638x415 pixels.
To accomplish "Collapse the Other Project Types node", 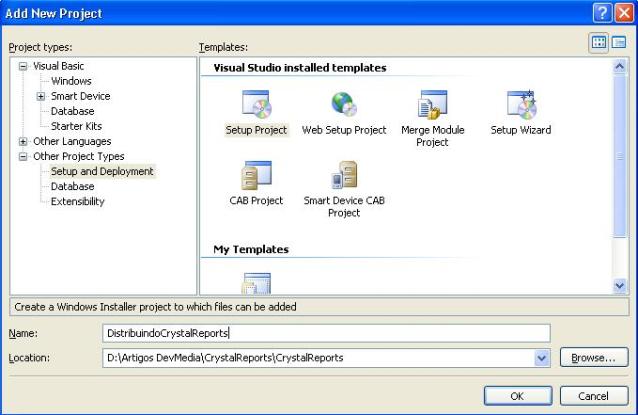I will 23,156.
